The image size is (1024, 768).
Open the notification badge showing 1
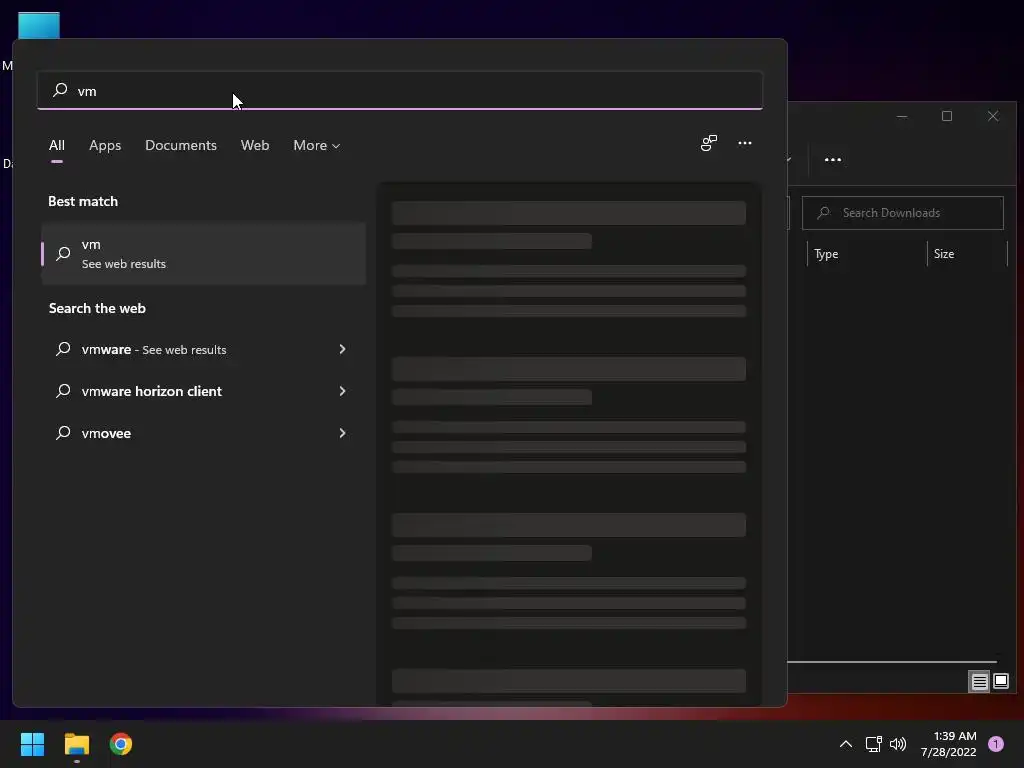point(996,744)
